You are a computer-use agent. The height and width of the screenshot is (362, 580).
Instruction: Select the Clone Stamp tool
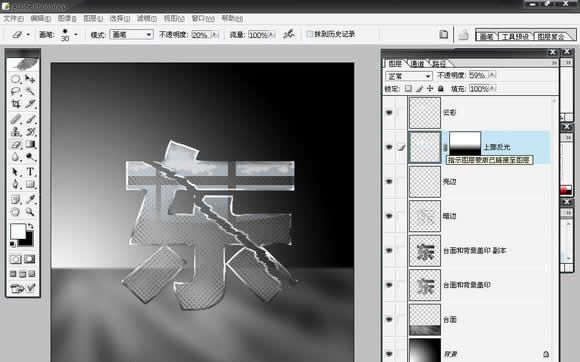16,132
